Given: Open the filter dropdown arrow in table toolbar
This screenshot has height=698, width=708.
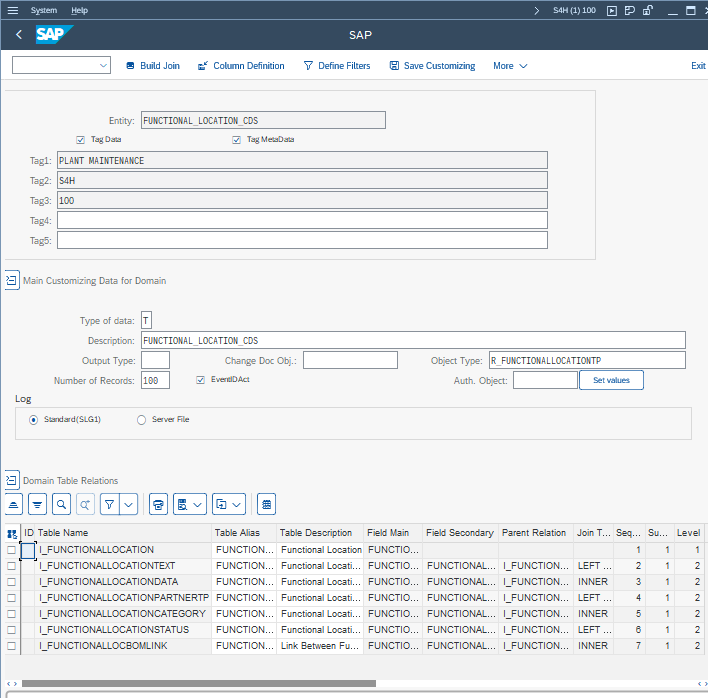Looking at the screenshot, I should [x=128, y=504].
